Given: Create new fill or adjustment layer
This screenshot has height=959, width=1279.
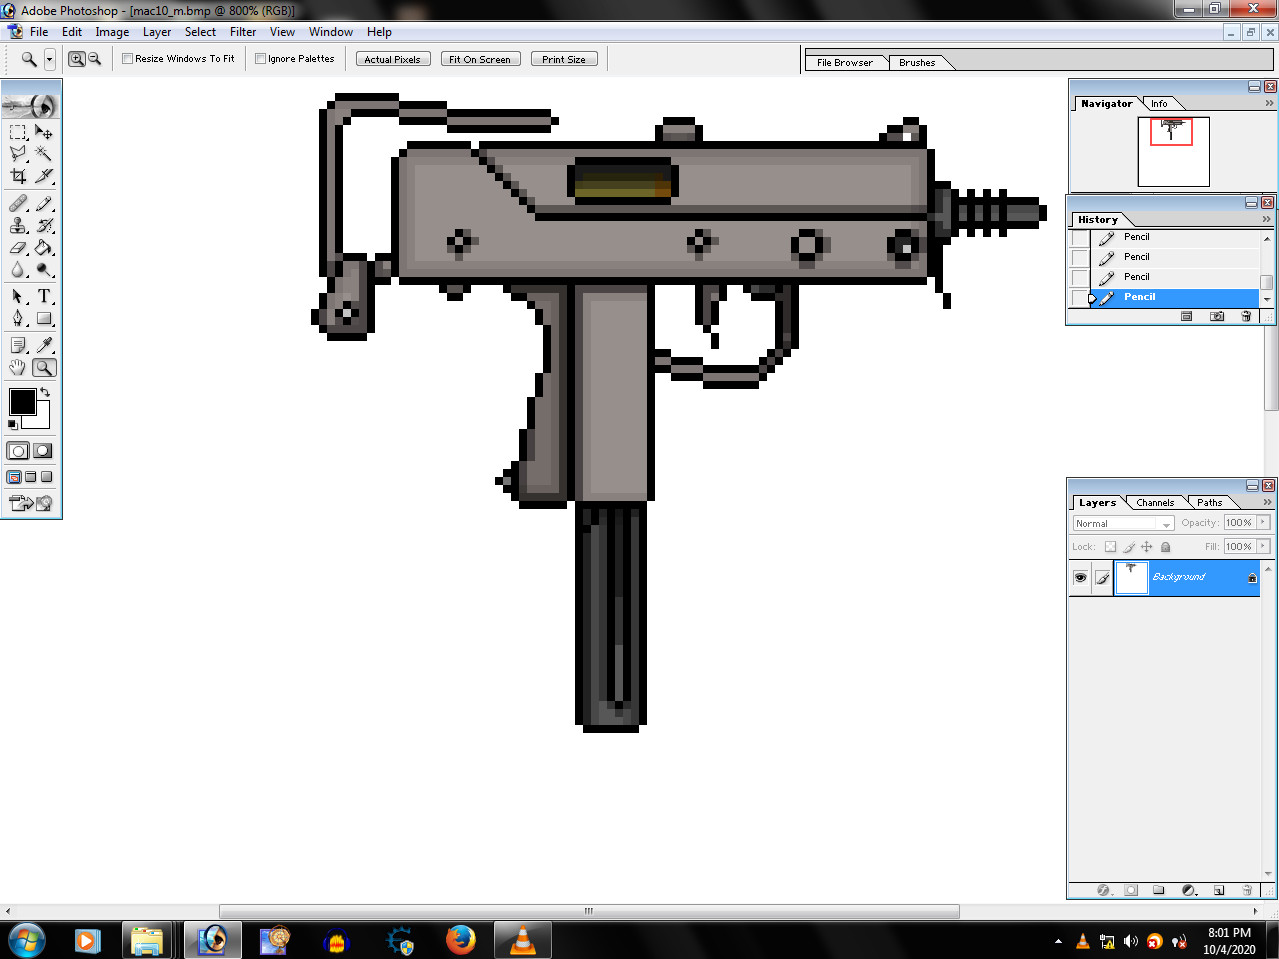Looking at the screenshot, I should 1189,890.
